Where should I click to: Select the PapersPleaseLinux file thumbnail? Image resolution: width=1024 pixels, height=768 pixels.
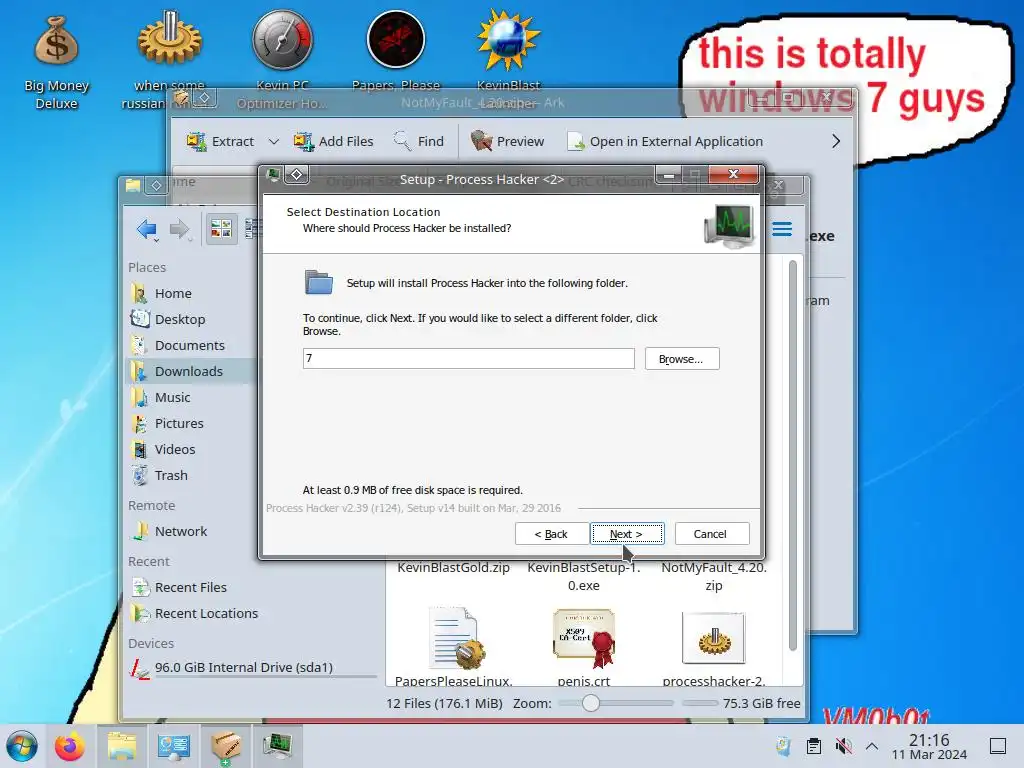click(x=455, y=639)
